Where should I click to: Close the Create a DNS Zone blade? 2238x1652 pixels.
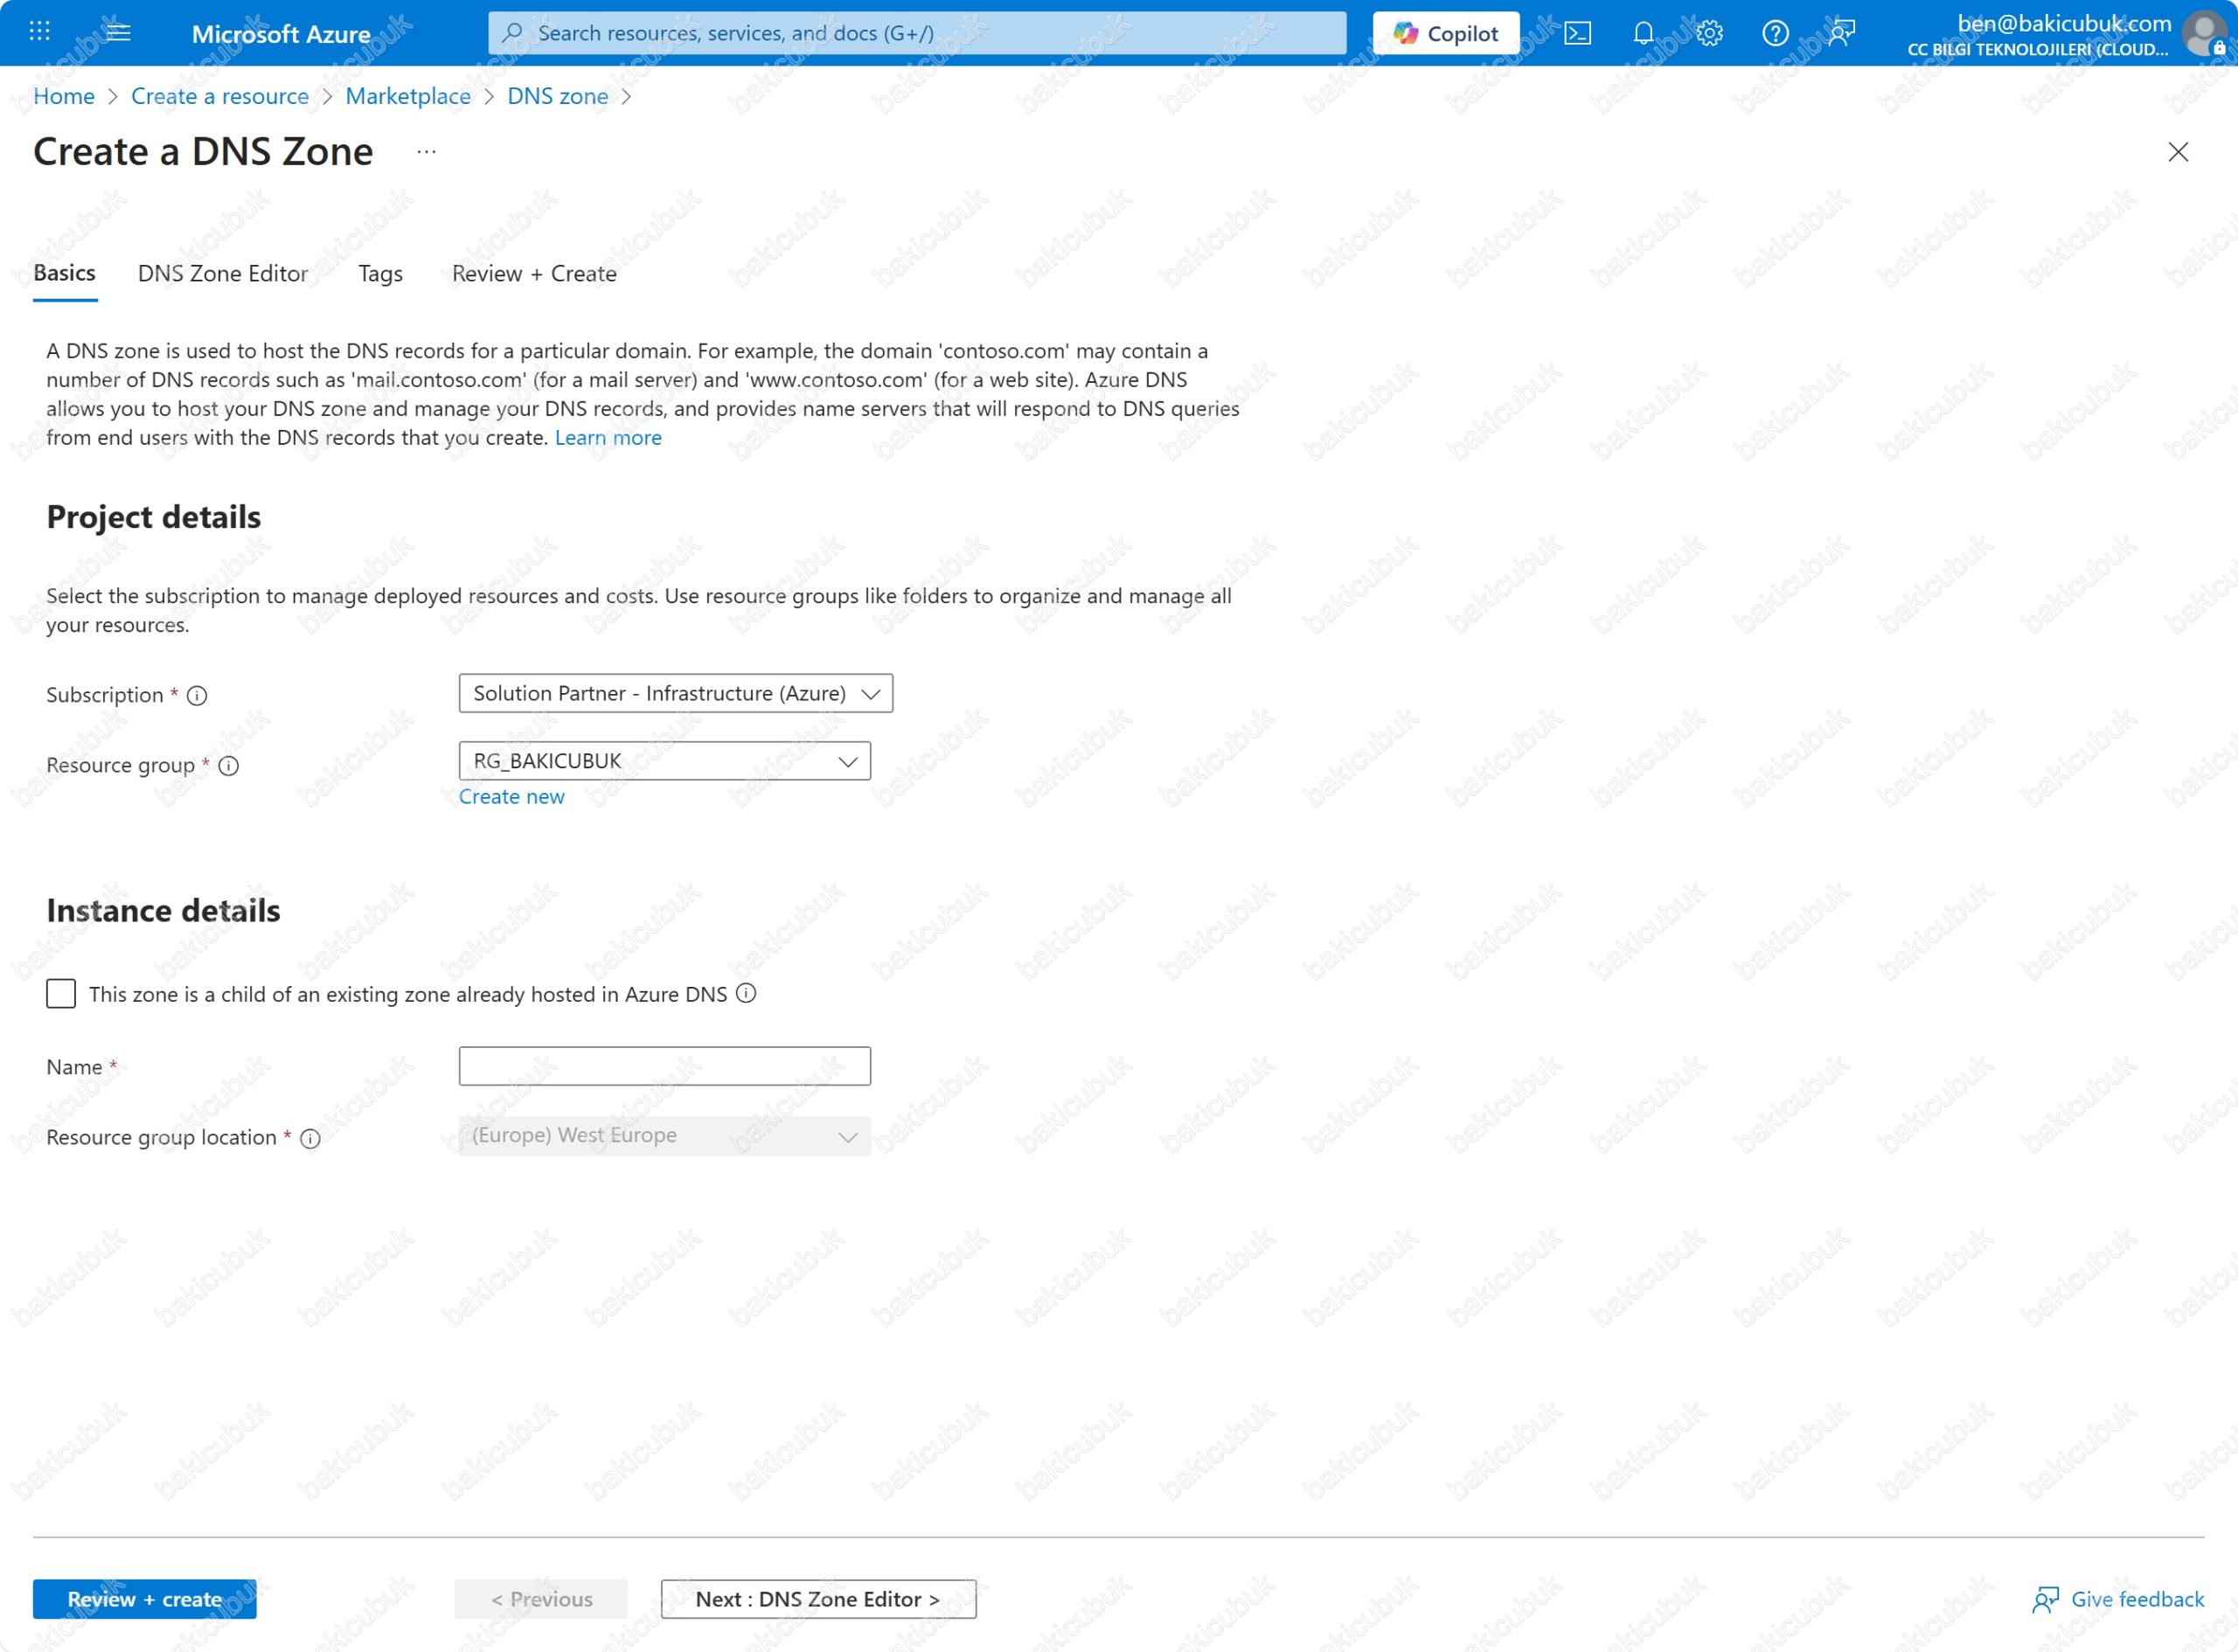coord(2178,152)
